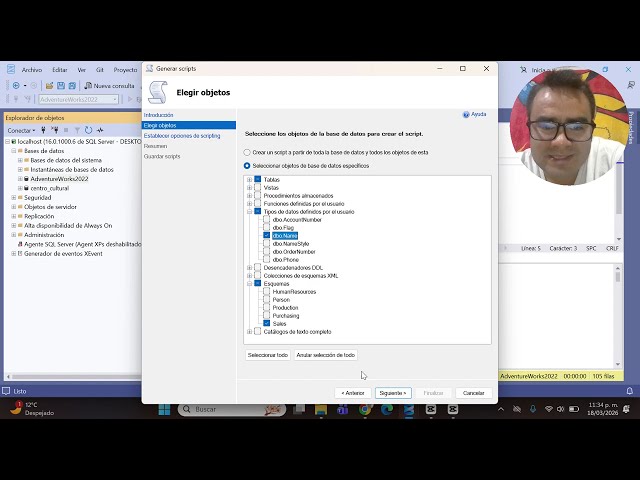Viewport: 640px width, 480px height.
Task: Switch to SSMS taskbar icon
Action: pyautogui.click(x=409, y=409)
